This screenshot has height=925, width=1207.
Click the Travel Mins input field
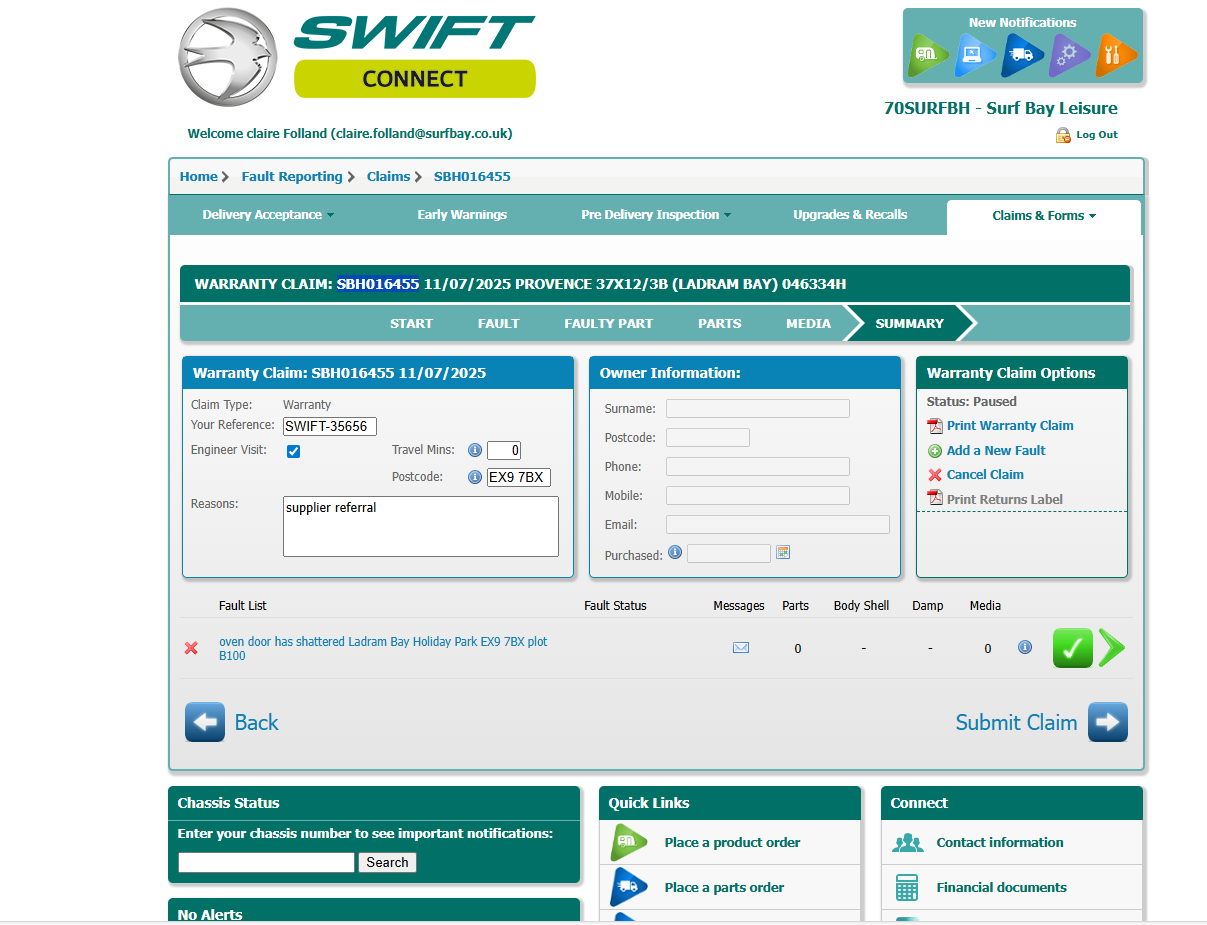click(x=504, y=451)
